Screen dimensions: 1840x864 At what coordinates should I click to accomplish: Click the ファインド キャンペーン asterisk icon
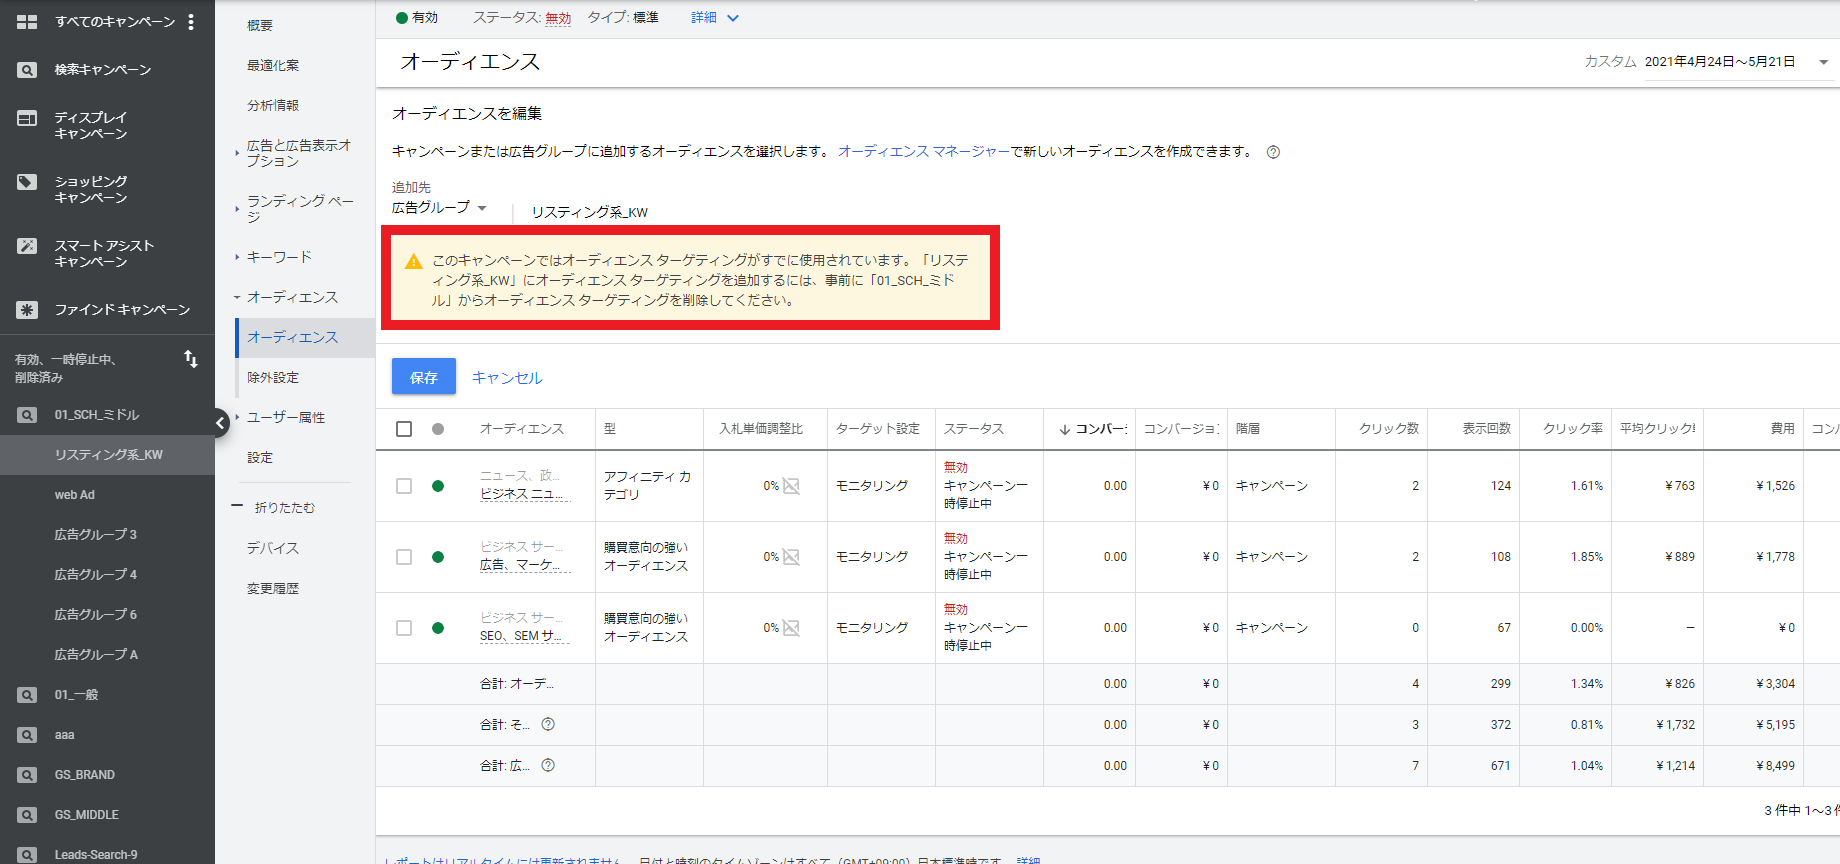click(27, 310)
